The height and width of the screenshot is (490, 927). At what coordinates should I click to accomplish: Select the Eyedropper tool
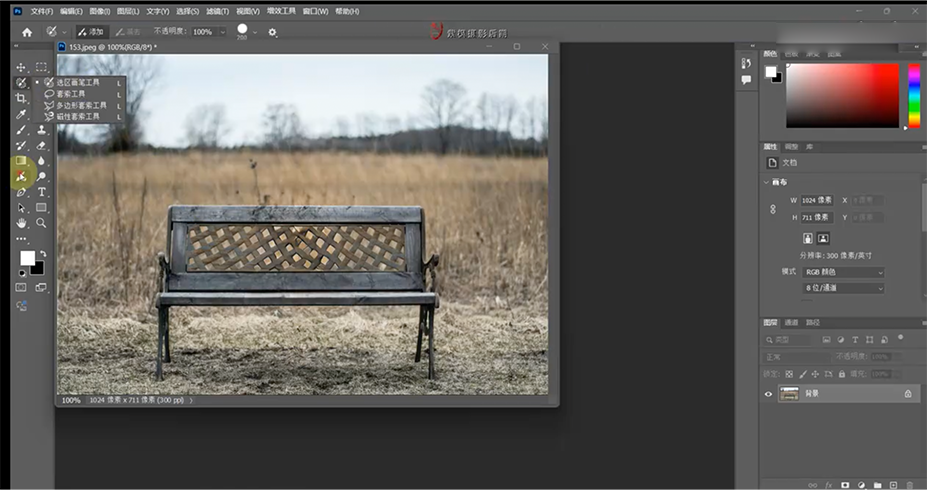[21, 114]
